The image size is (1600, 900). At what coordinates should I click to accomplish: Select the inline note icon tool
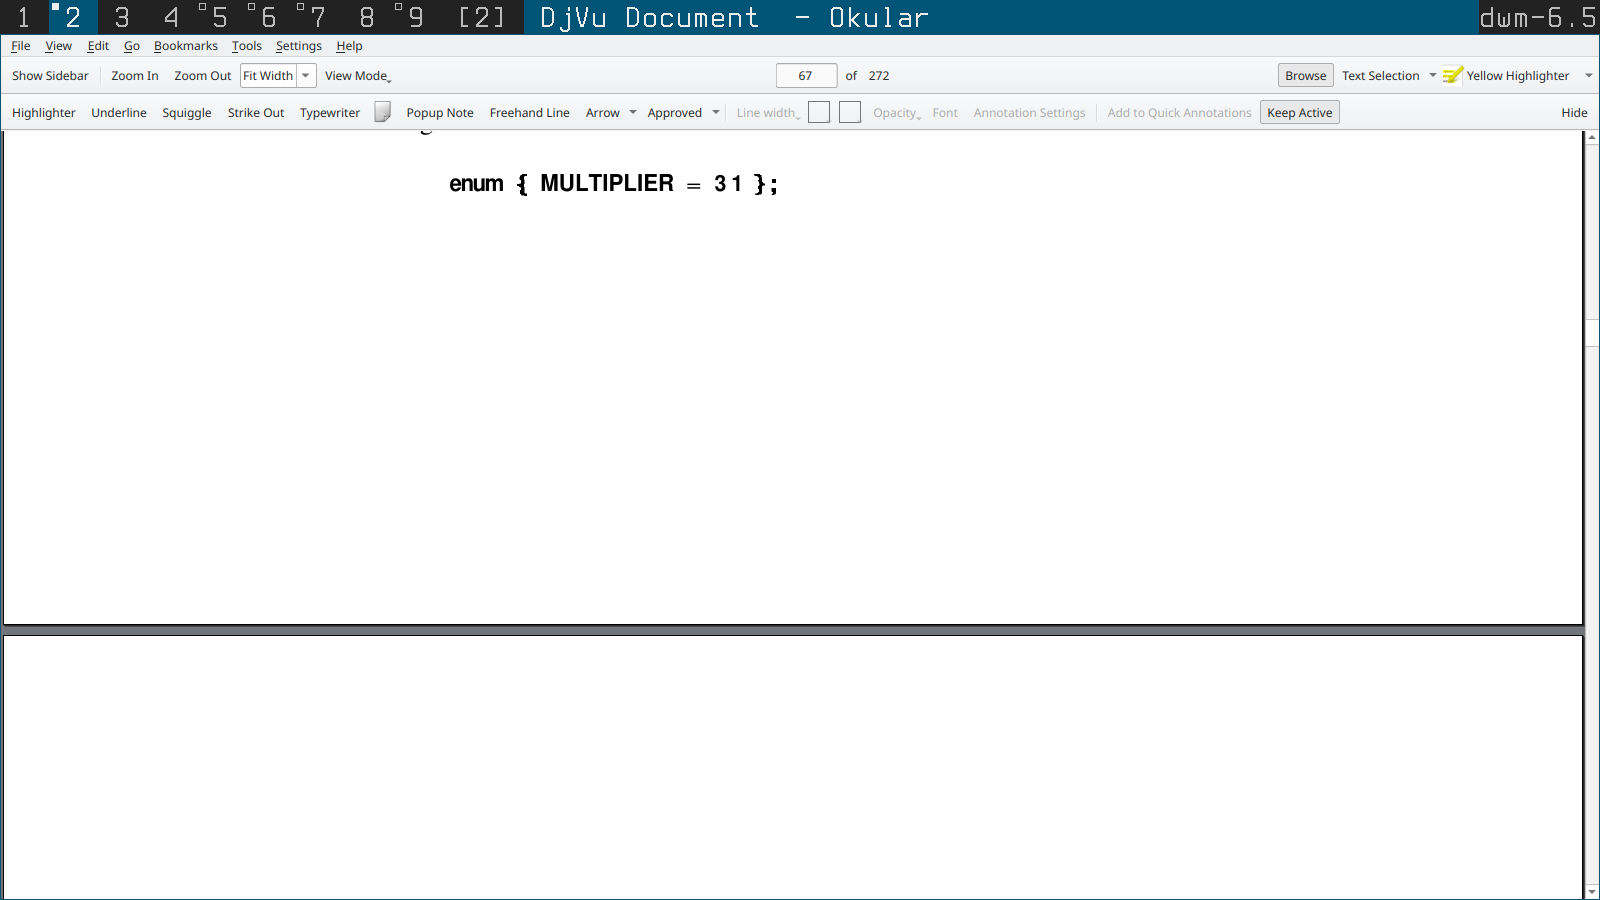382,112
